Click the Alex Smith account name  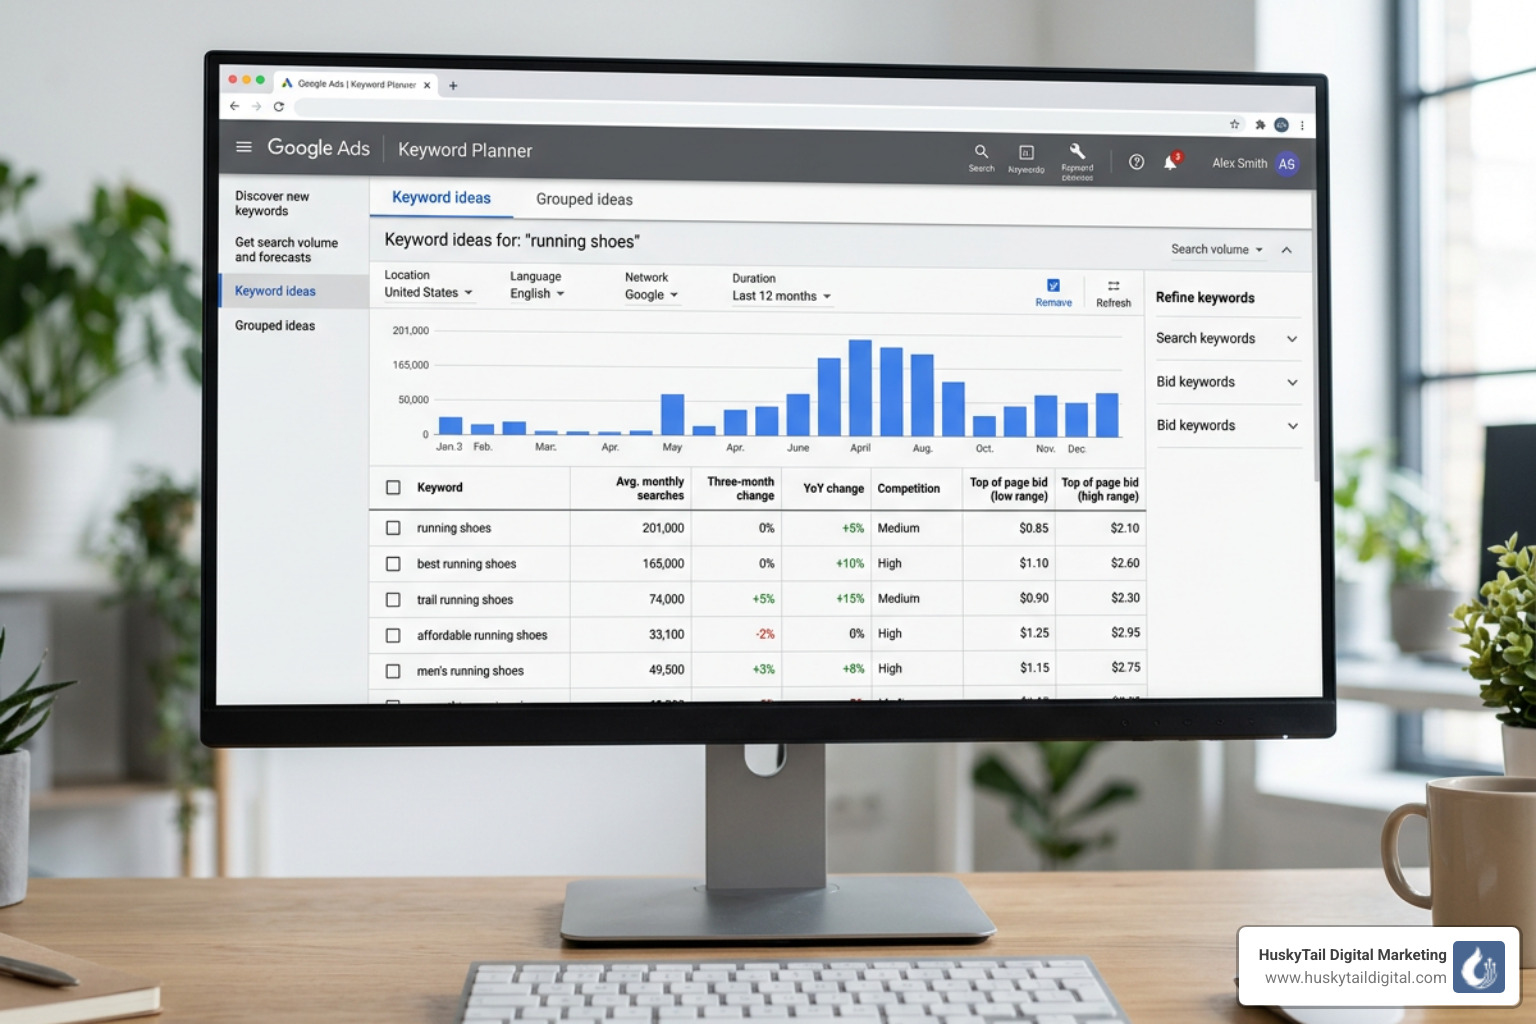[x=1239, y=163]
